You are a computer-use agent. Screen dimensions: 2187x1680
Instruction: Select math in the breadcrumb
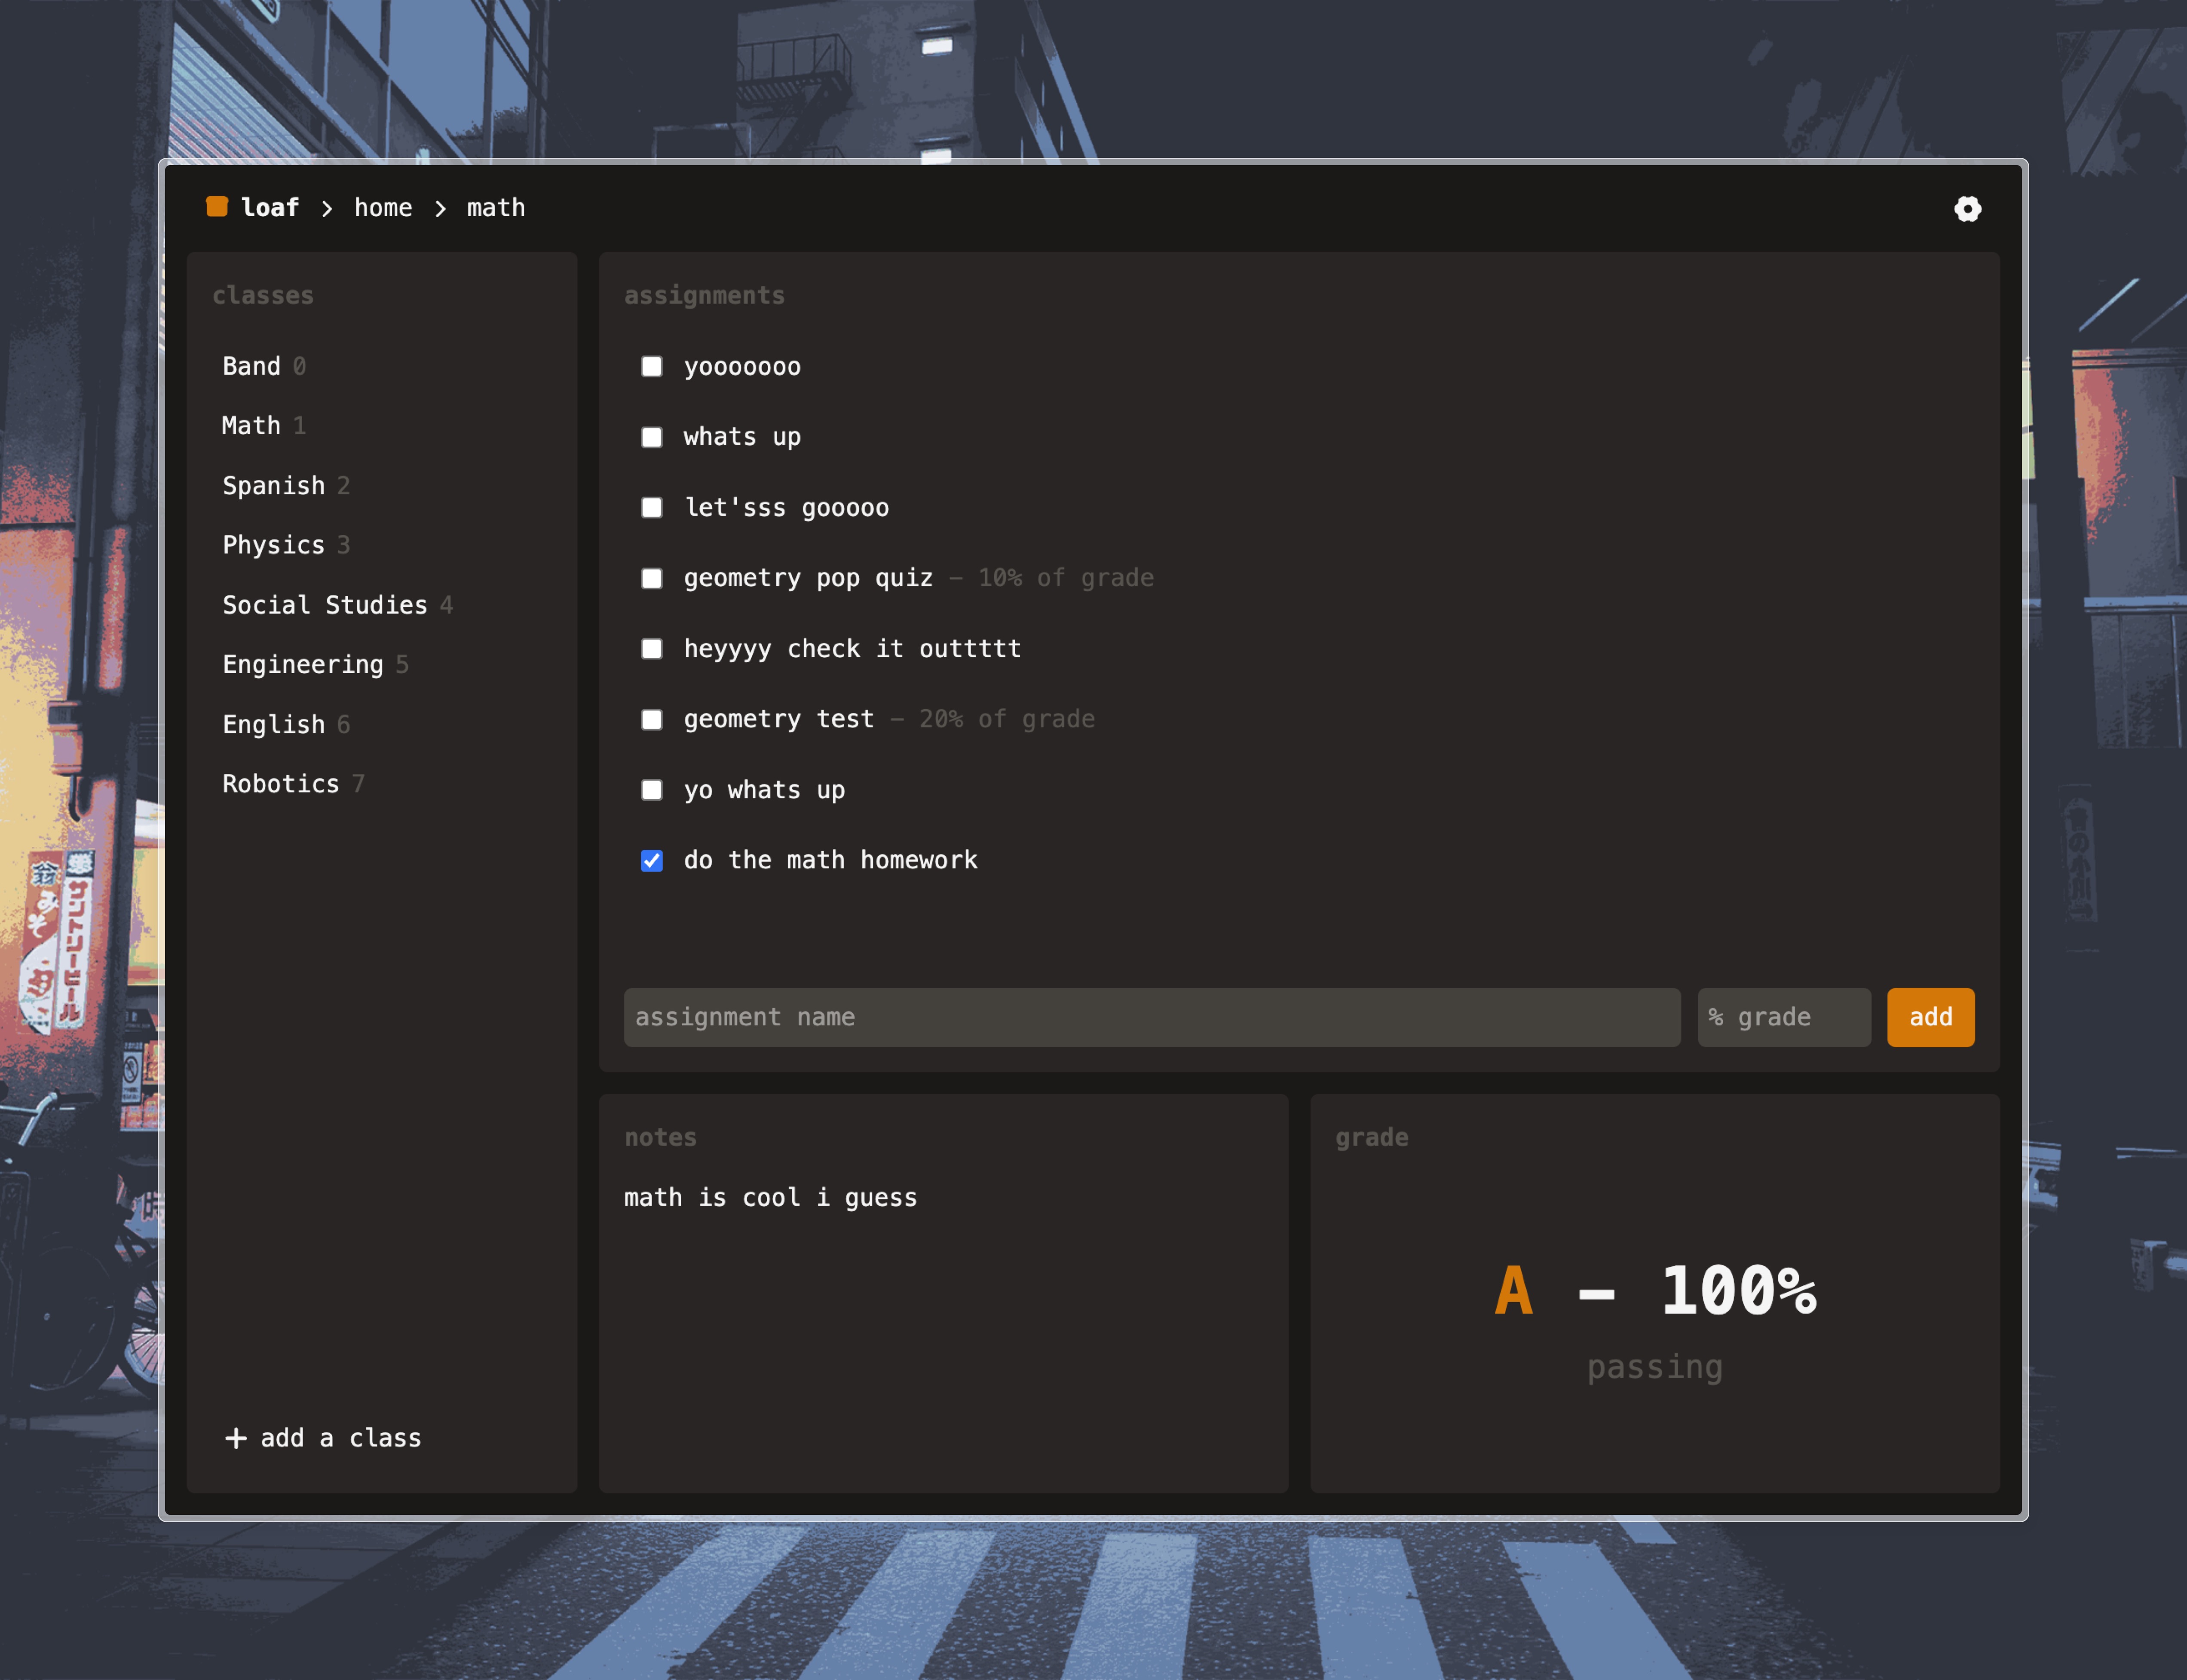(496, 208)
